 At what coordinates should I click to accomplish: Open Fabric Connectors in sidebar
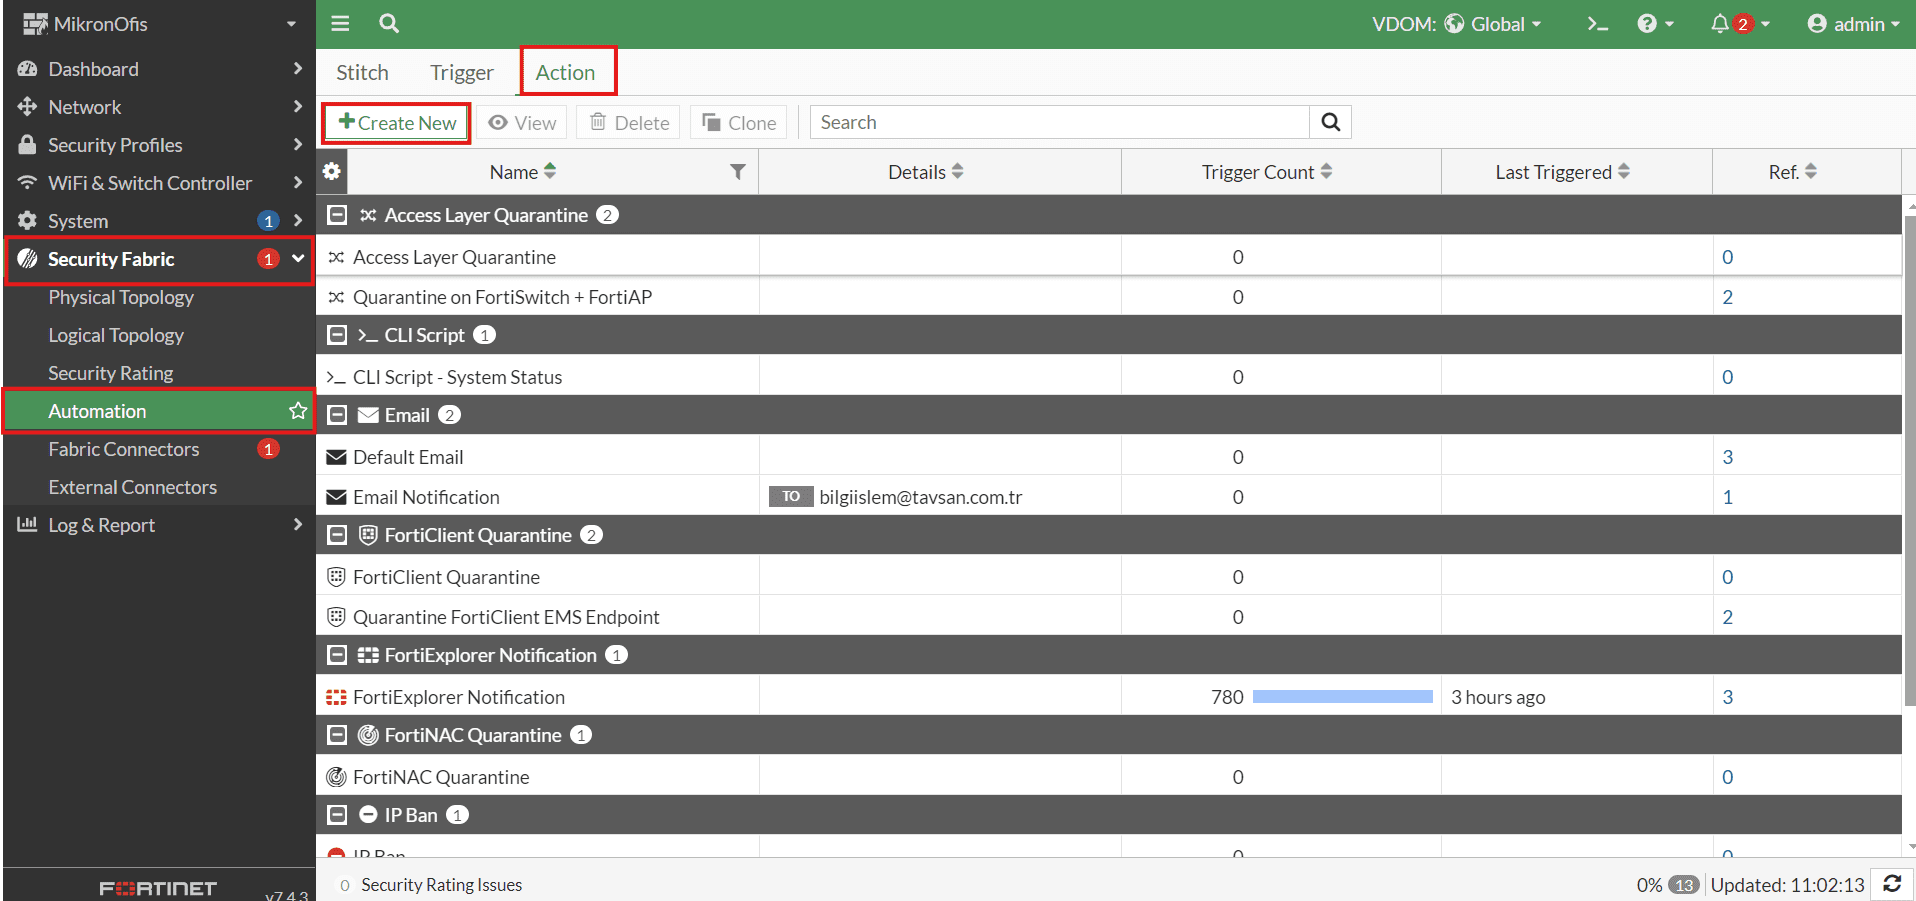[x=124, y=449]
